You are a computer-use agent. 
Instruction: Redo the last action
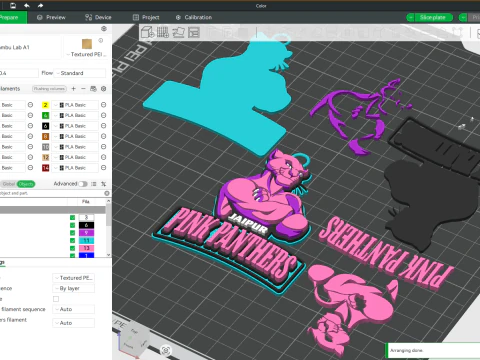pyautogui.click(x=40, y=6)
